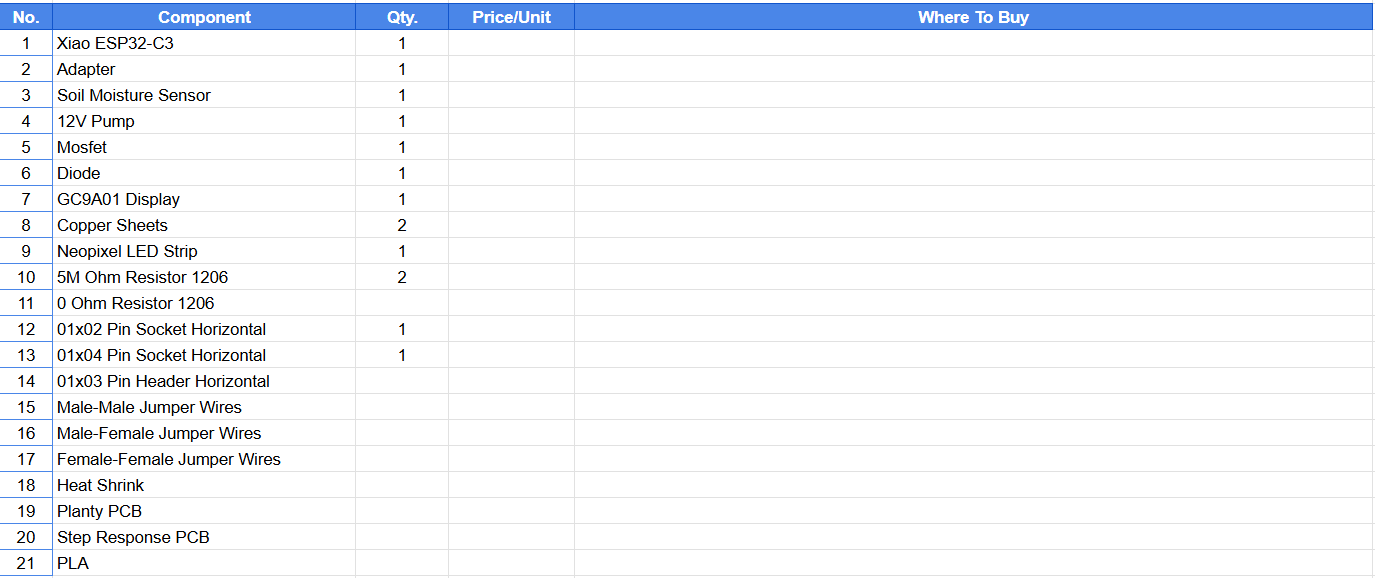Click the Where To Buy cell for Mosfet
This screenshot has width=1375, height=578.
tap(973, 147)
